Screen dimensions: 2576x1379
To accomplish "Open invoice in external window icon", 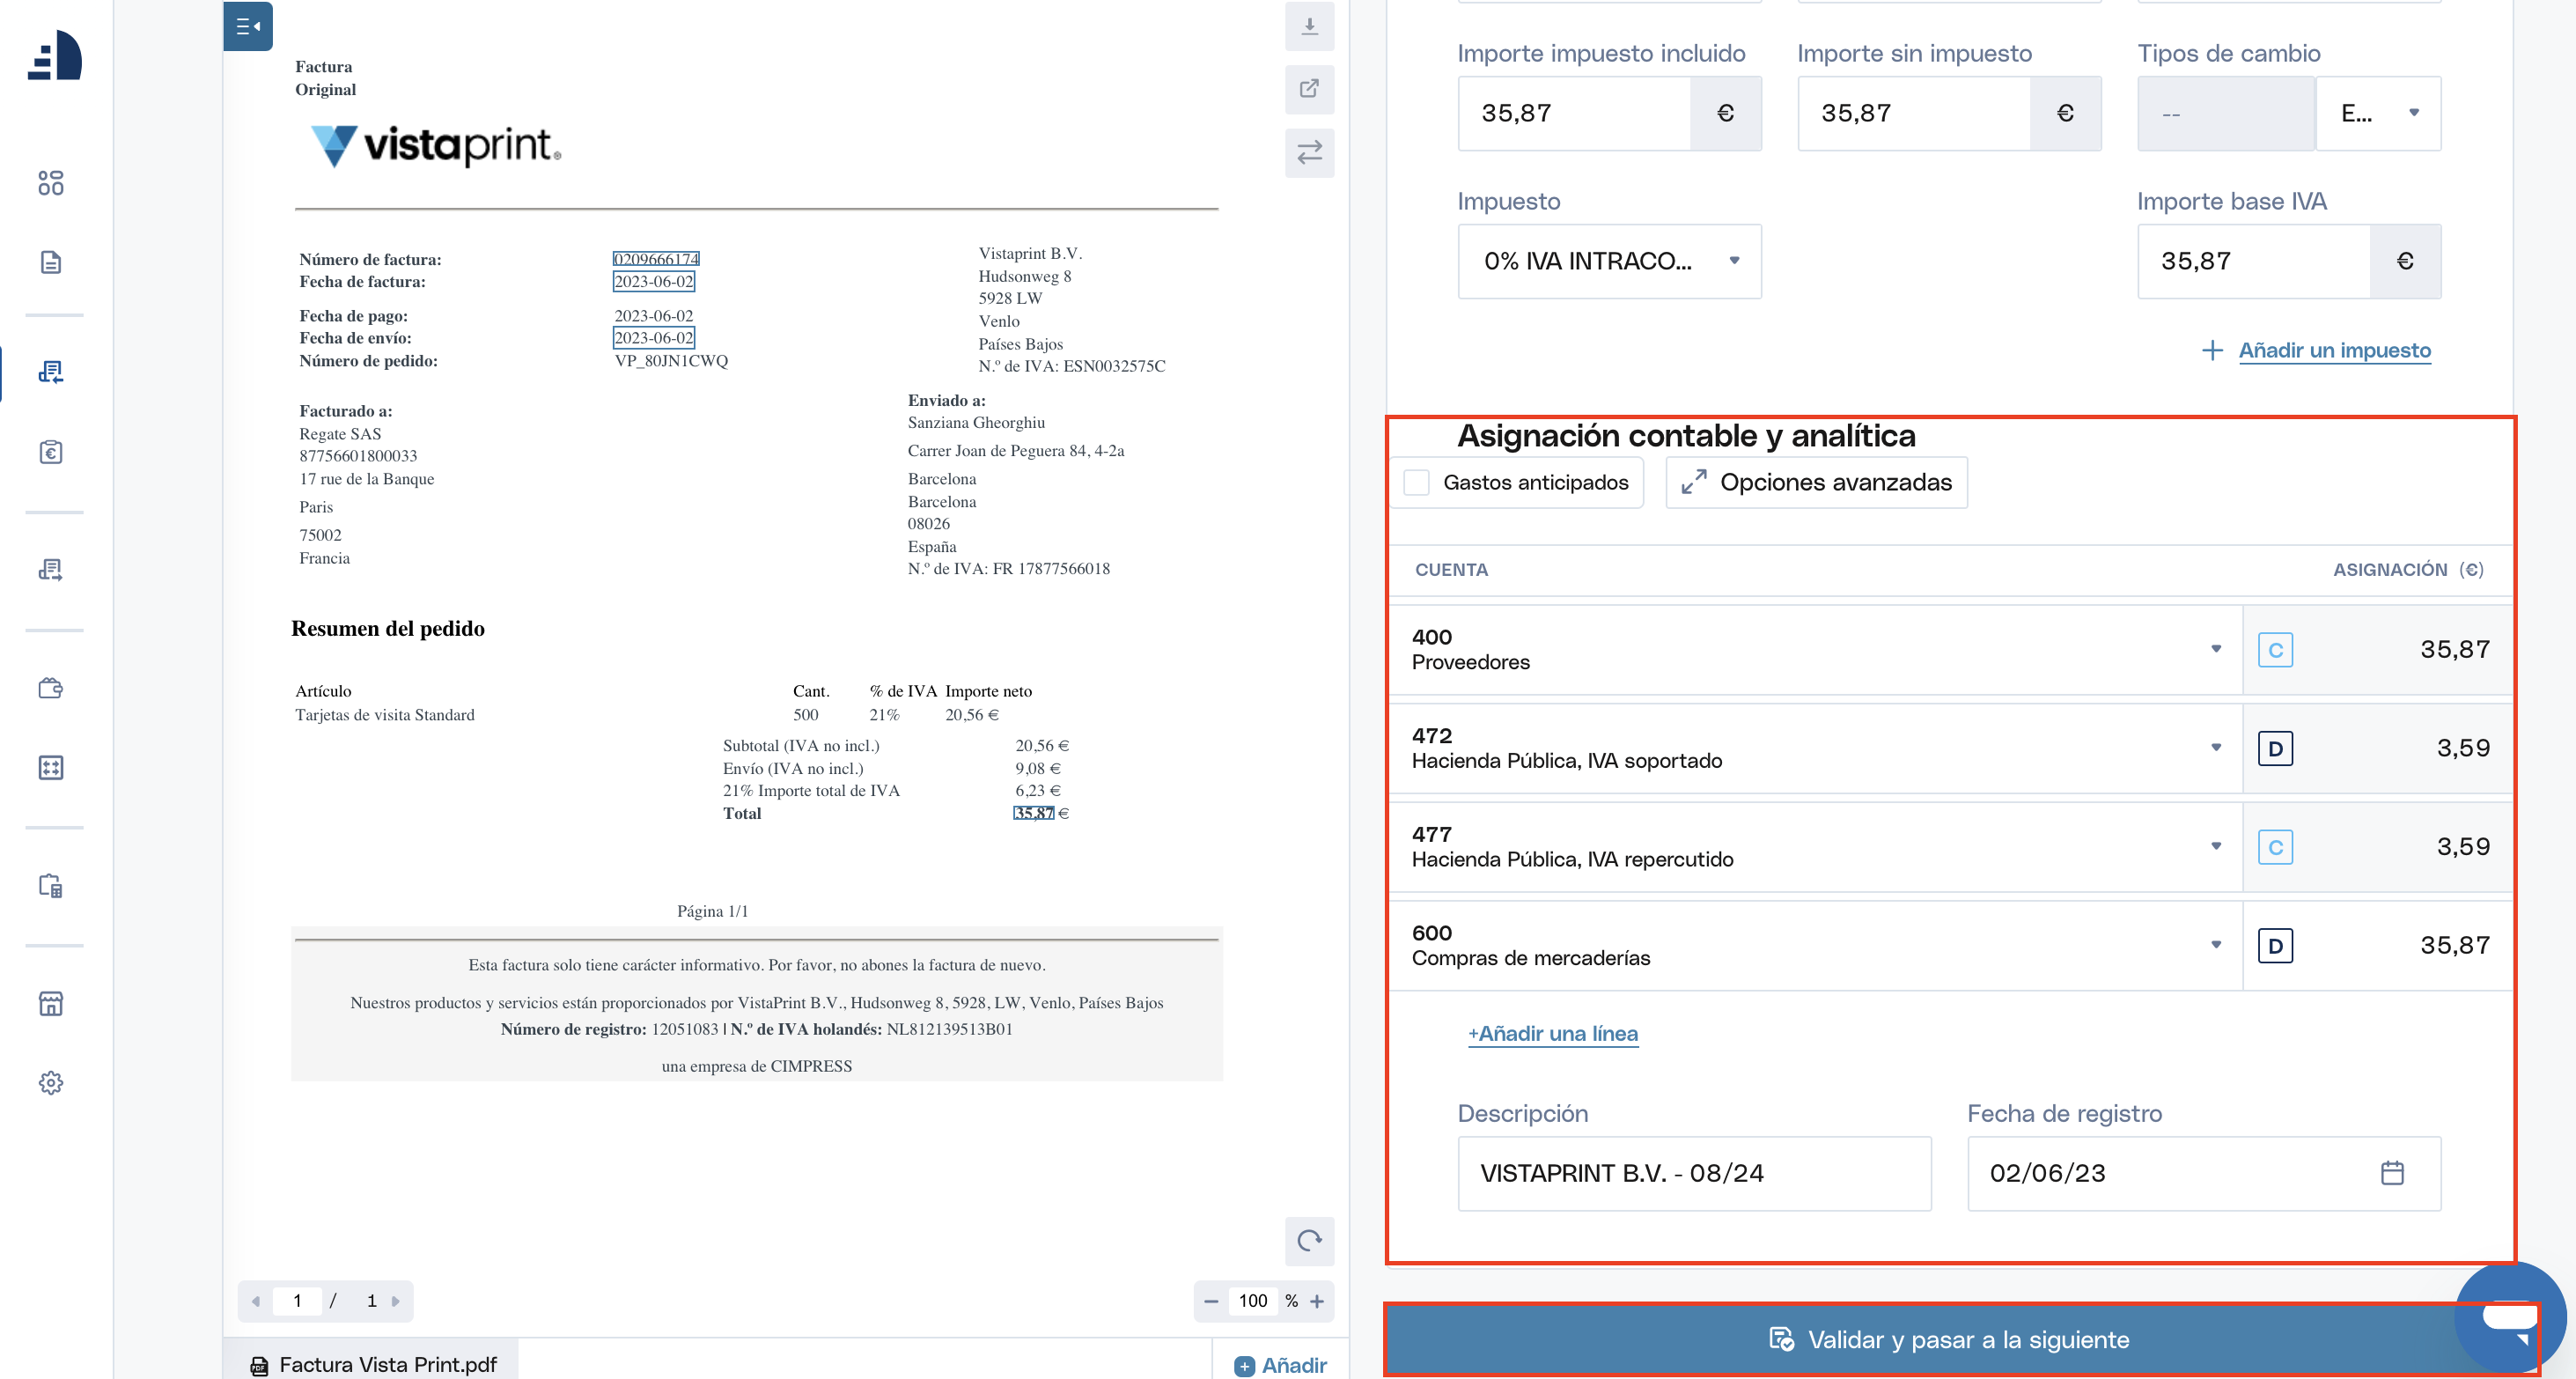I will pos(1308,89).
